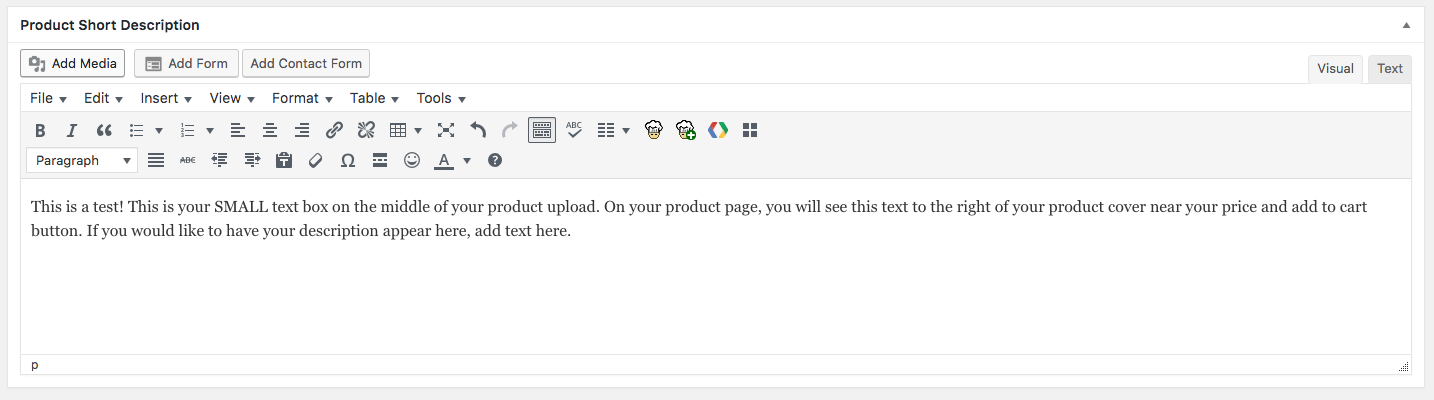
Task: Expand text color picker arrow
Action: click(467, 160)
